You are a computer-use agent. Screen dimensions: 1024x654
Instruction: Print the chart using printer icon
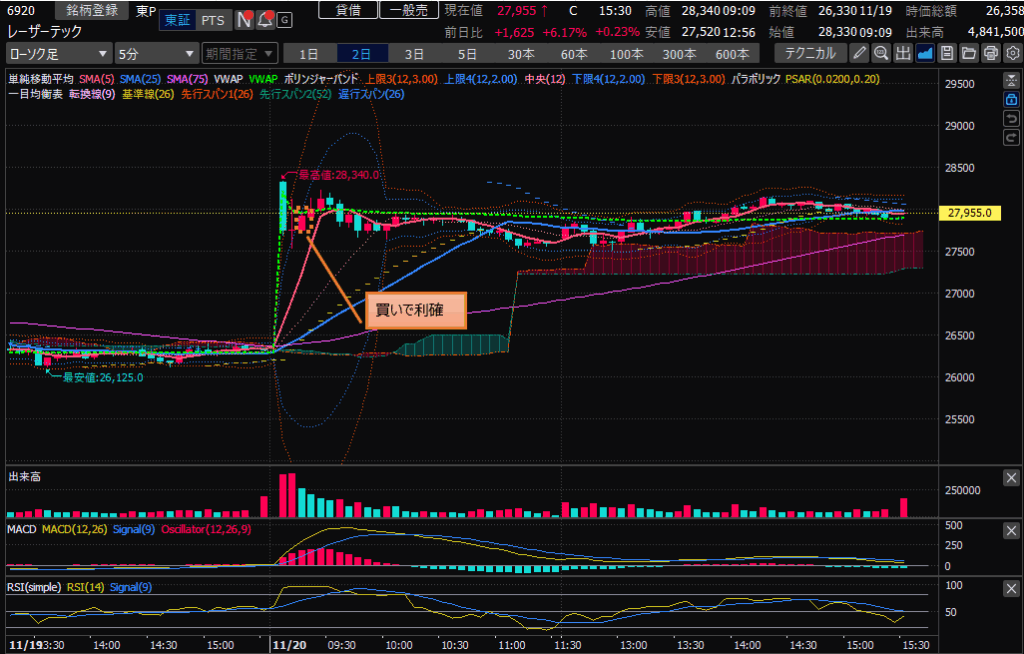coord(990,53)
